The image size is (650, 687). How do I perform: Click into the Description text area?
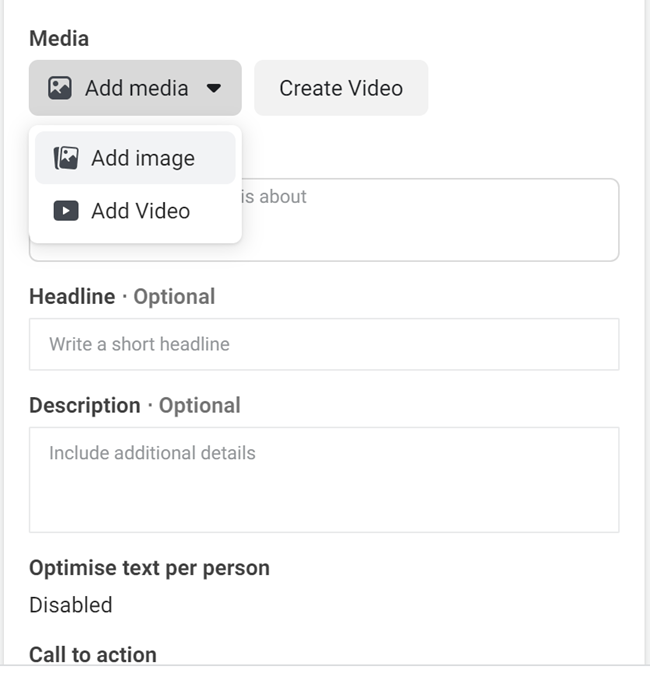[323, 479]
